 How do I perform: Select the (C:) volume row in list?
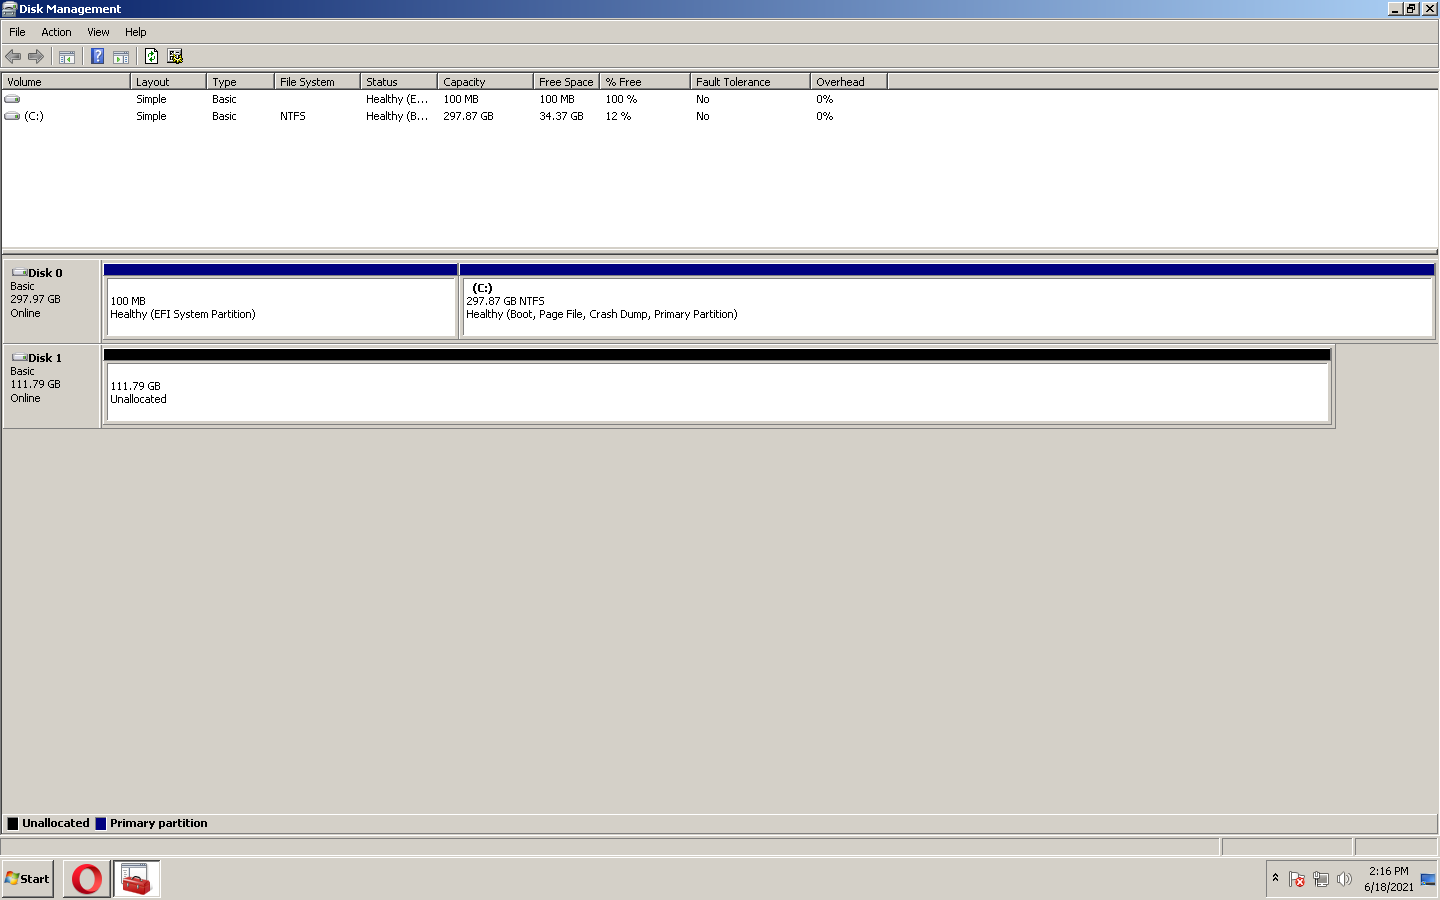tap(34, 116)
